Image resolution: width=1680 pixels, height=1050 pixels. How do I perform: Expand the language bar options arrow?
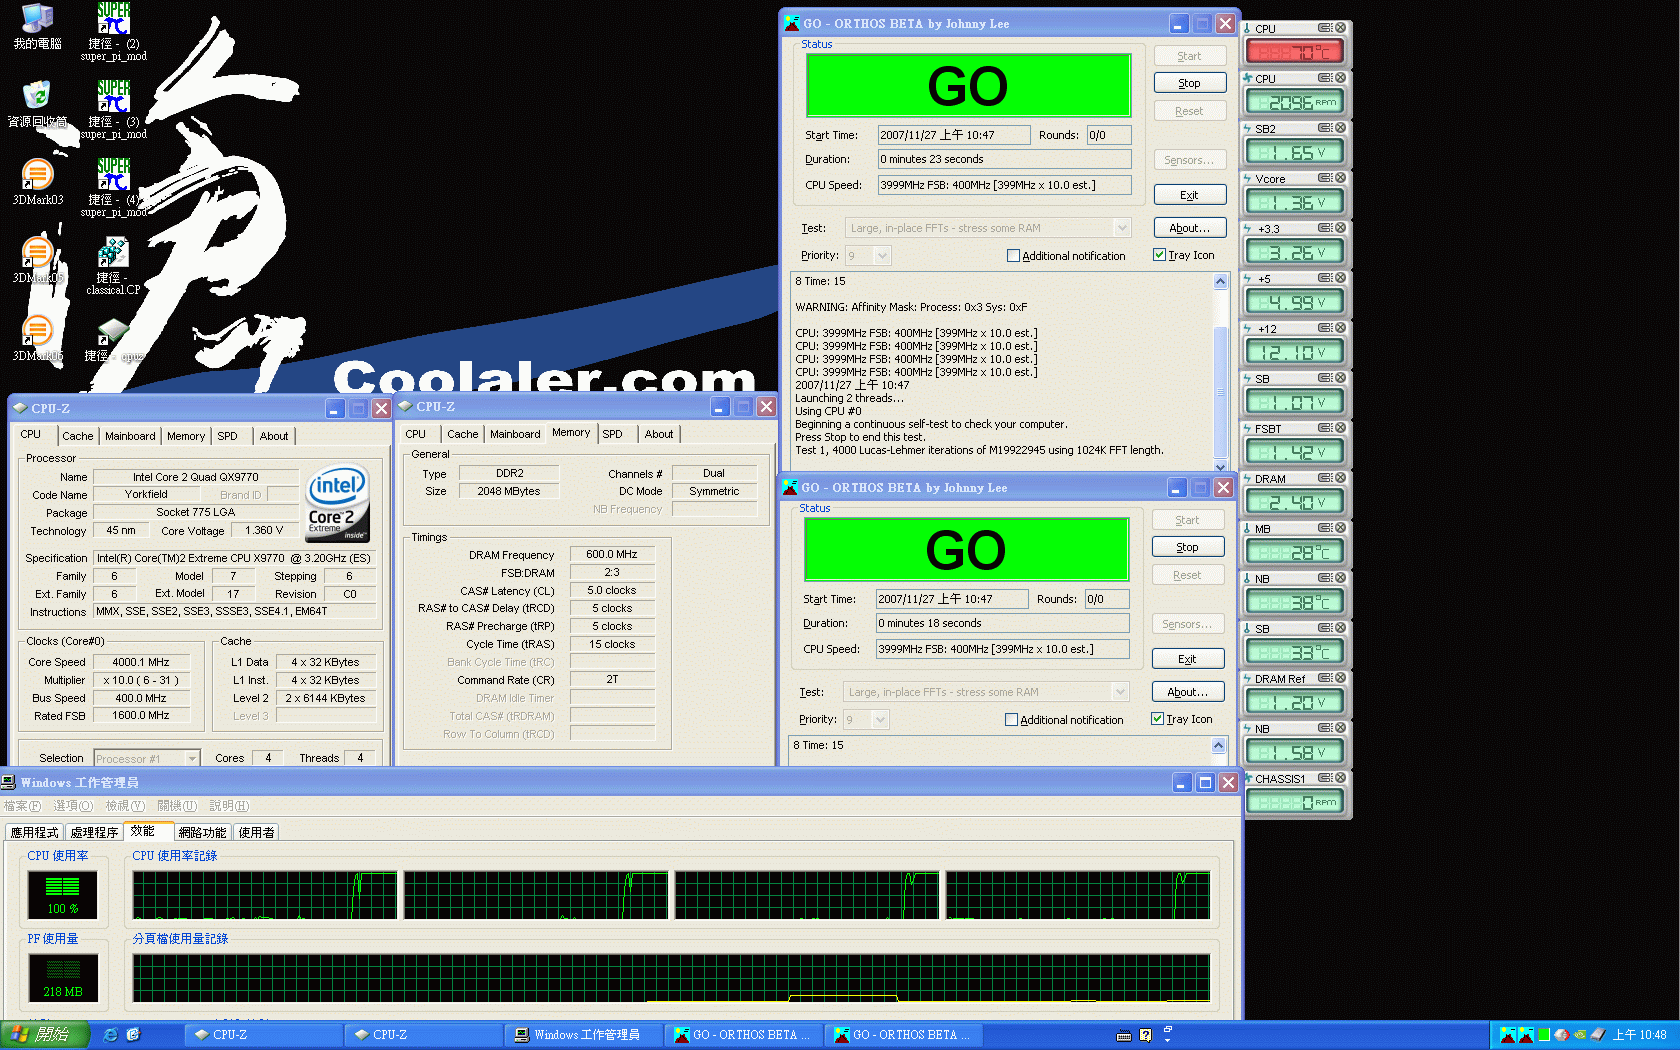(1167, 1040)
